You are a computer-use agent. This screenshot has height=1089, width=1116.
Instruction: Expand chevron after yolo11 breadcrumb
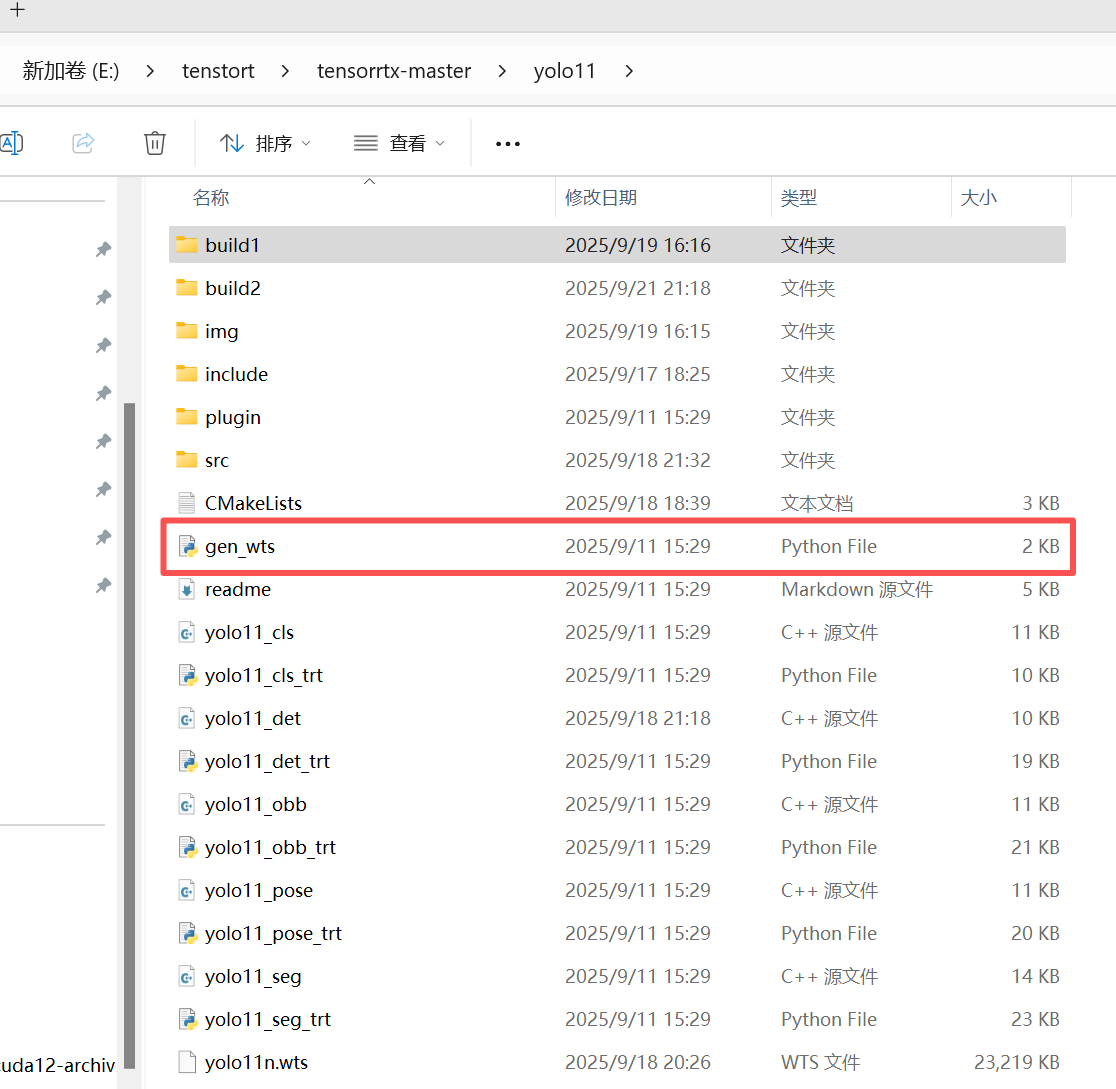(629, 71)
